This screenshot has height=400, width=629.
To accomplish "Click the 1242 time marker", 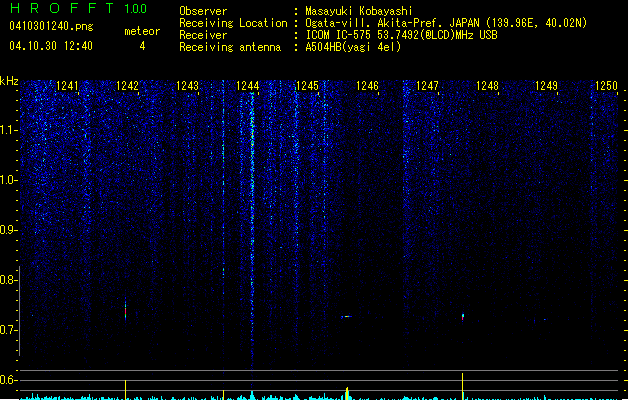I will click(x=127, y=86).
